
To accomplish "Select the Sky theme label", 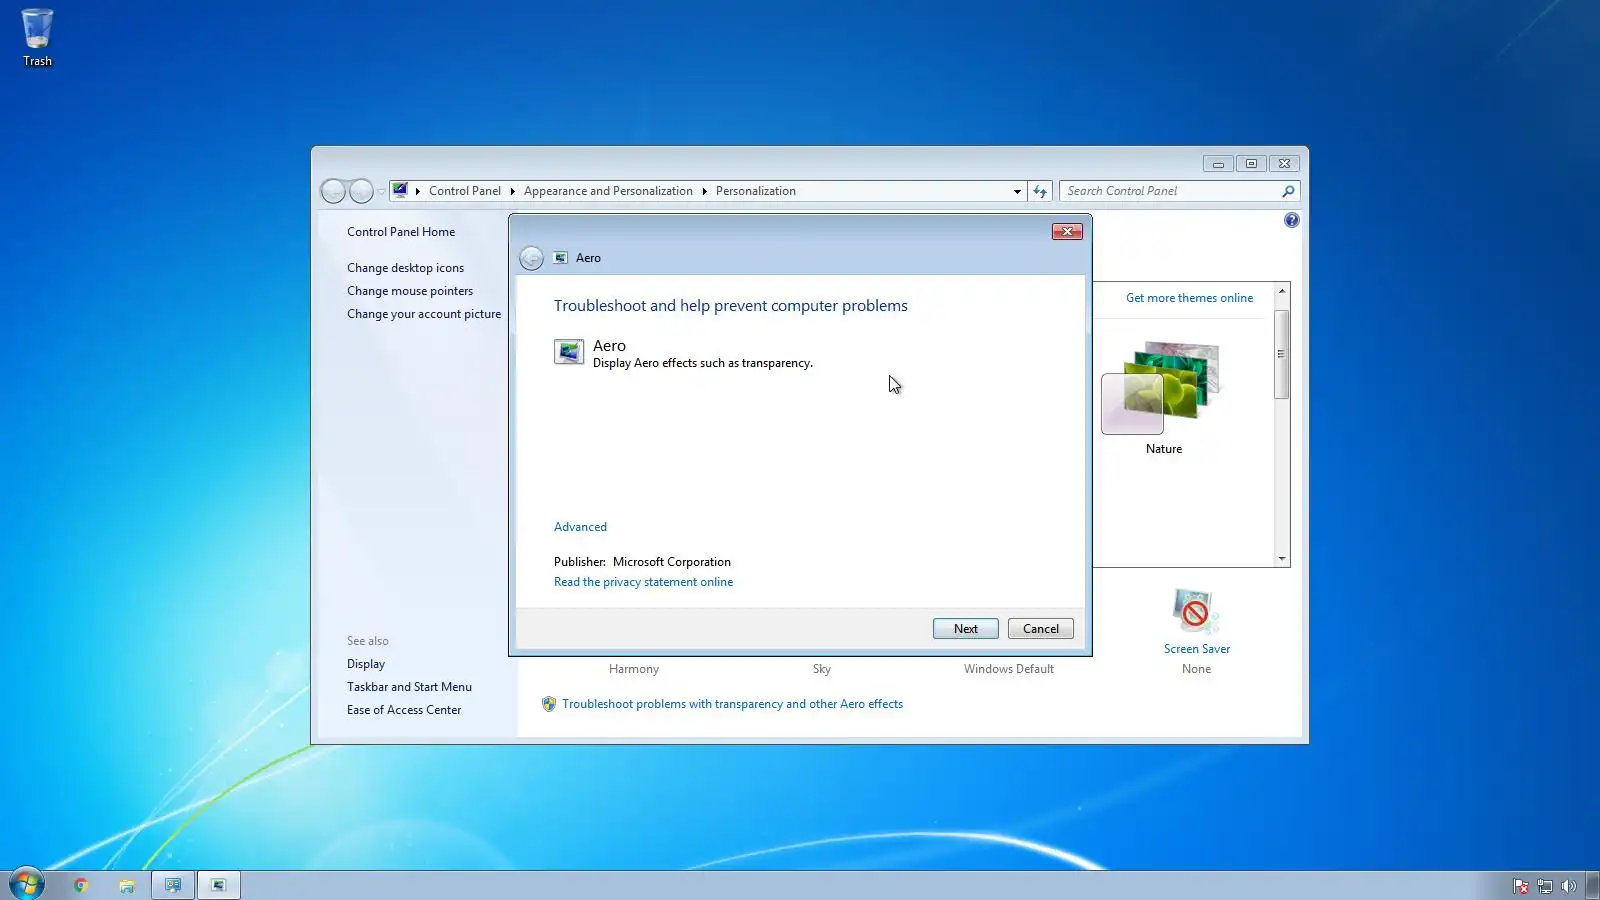I will [x=822, y=669].
